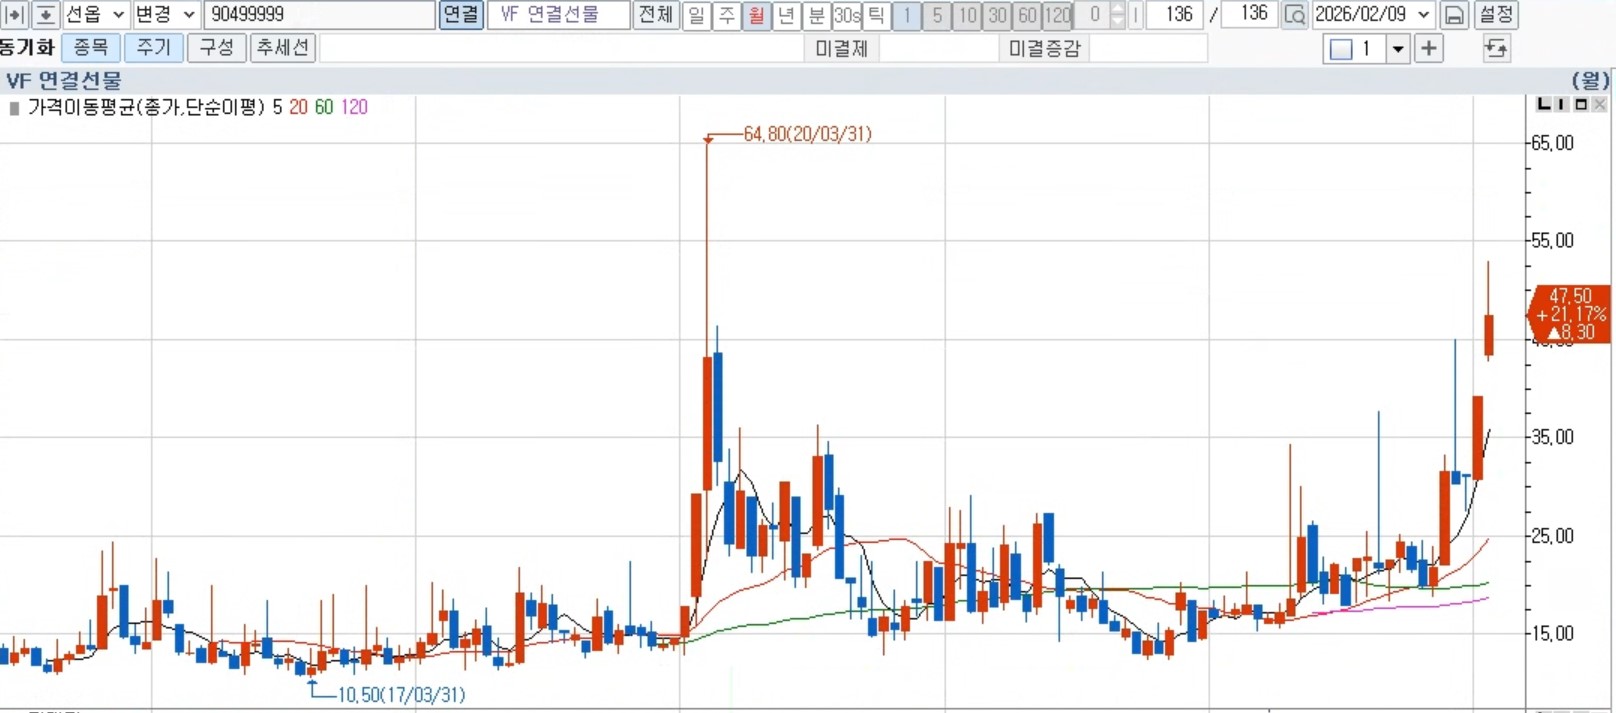Click the 주기 sync tab
Viewport: 1616px width, 713px height.
[x=154, y=48]
